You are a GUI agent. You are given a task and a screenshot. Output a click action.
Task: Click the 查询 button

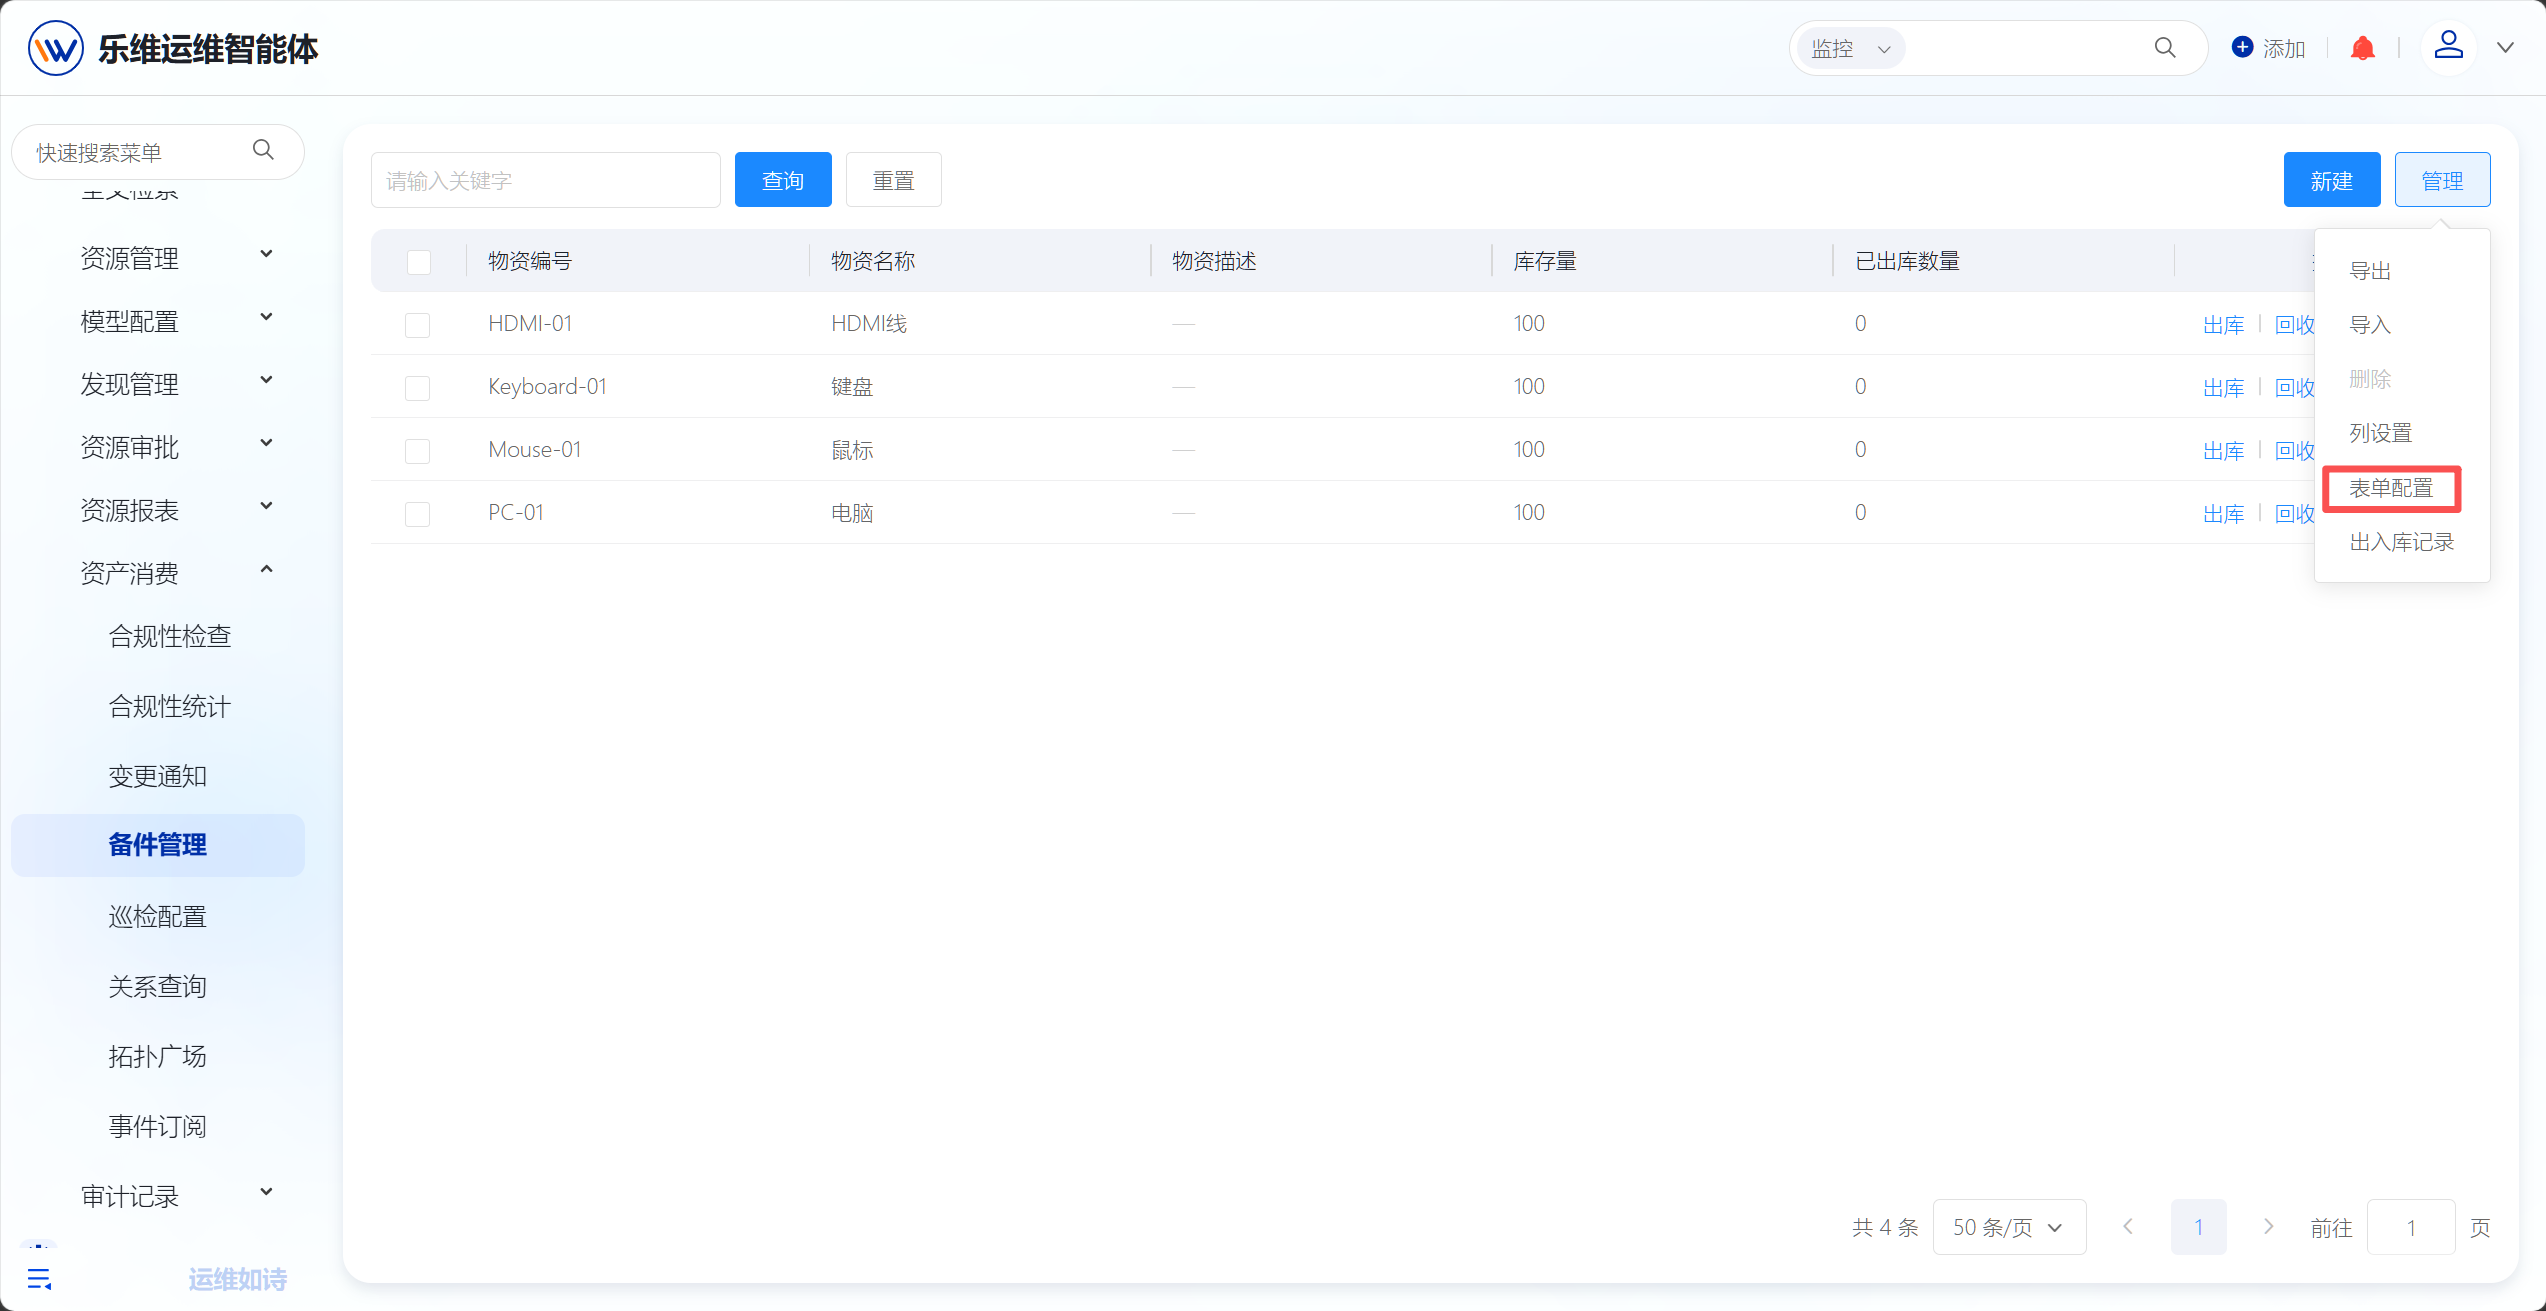point(783,180)
